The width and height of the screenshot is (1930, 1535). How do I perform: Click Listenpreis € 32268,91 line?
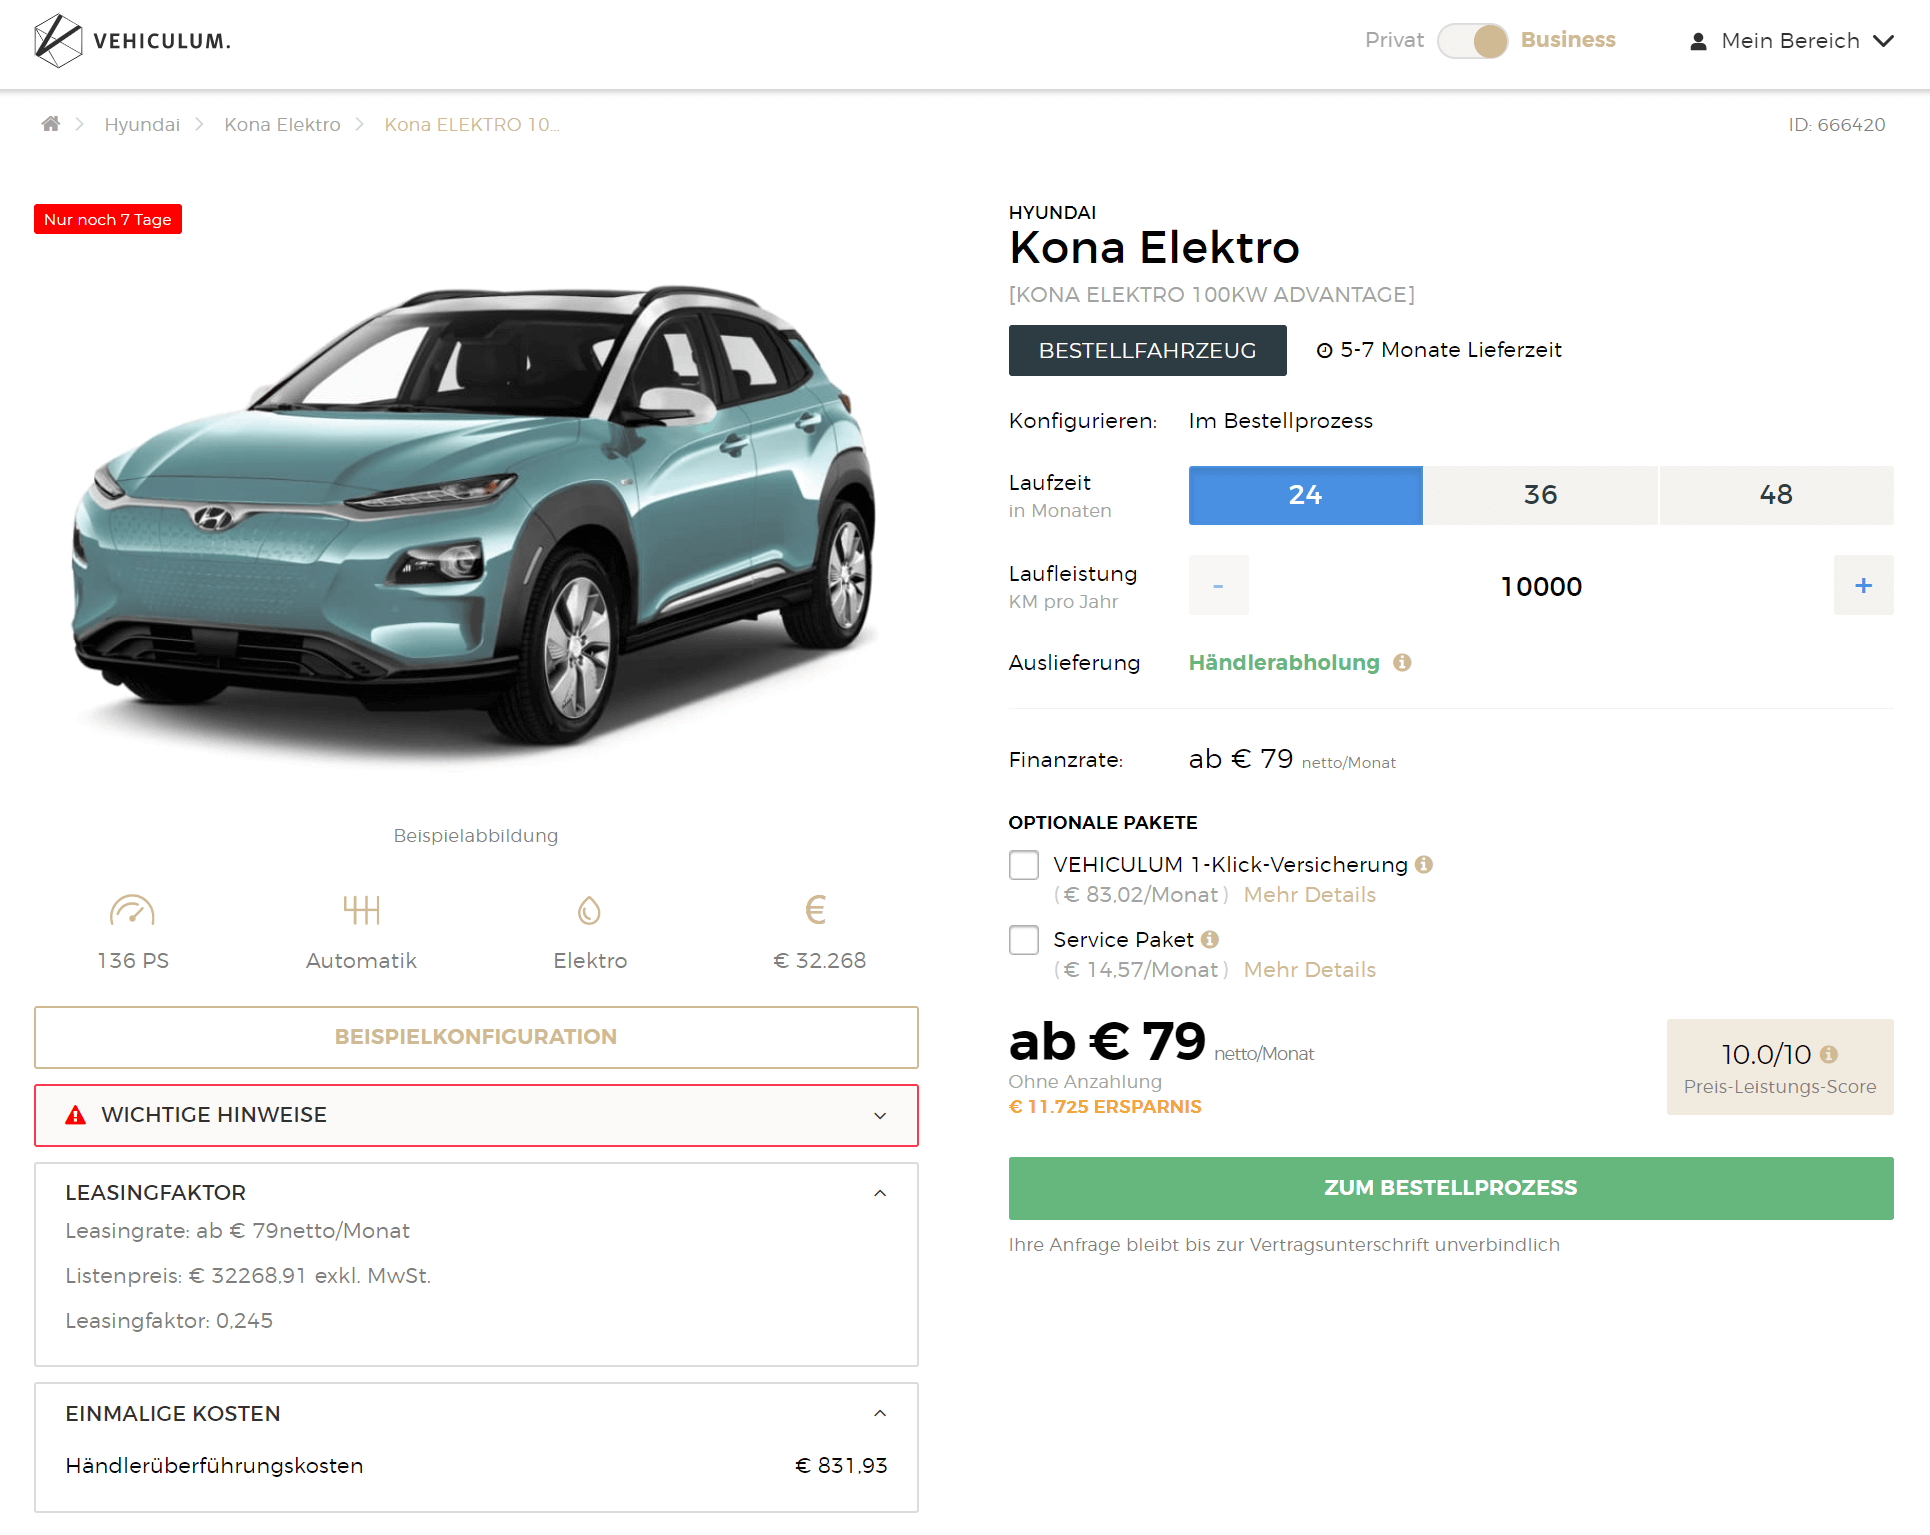[x=248, y=1275]
